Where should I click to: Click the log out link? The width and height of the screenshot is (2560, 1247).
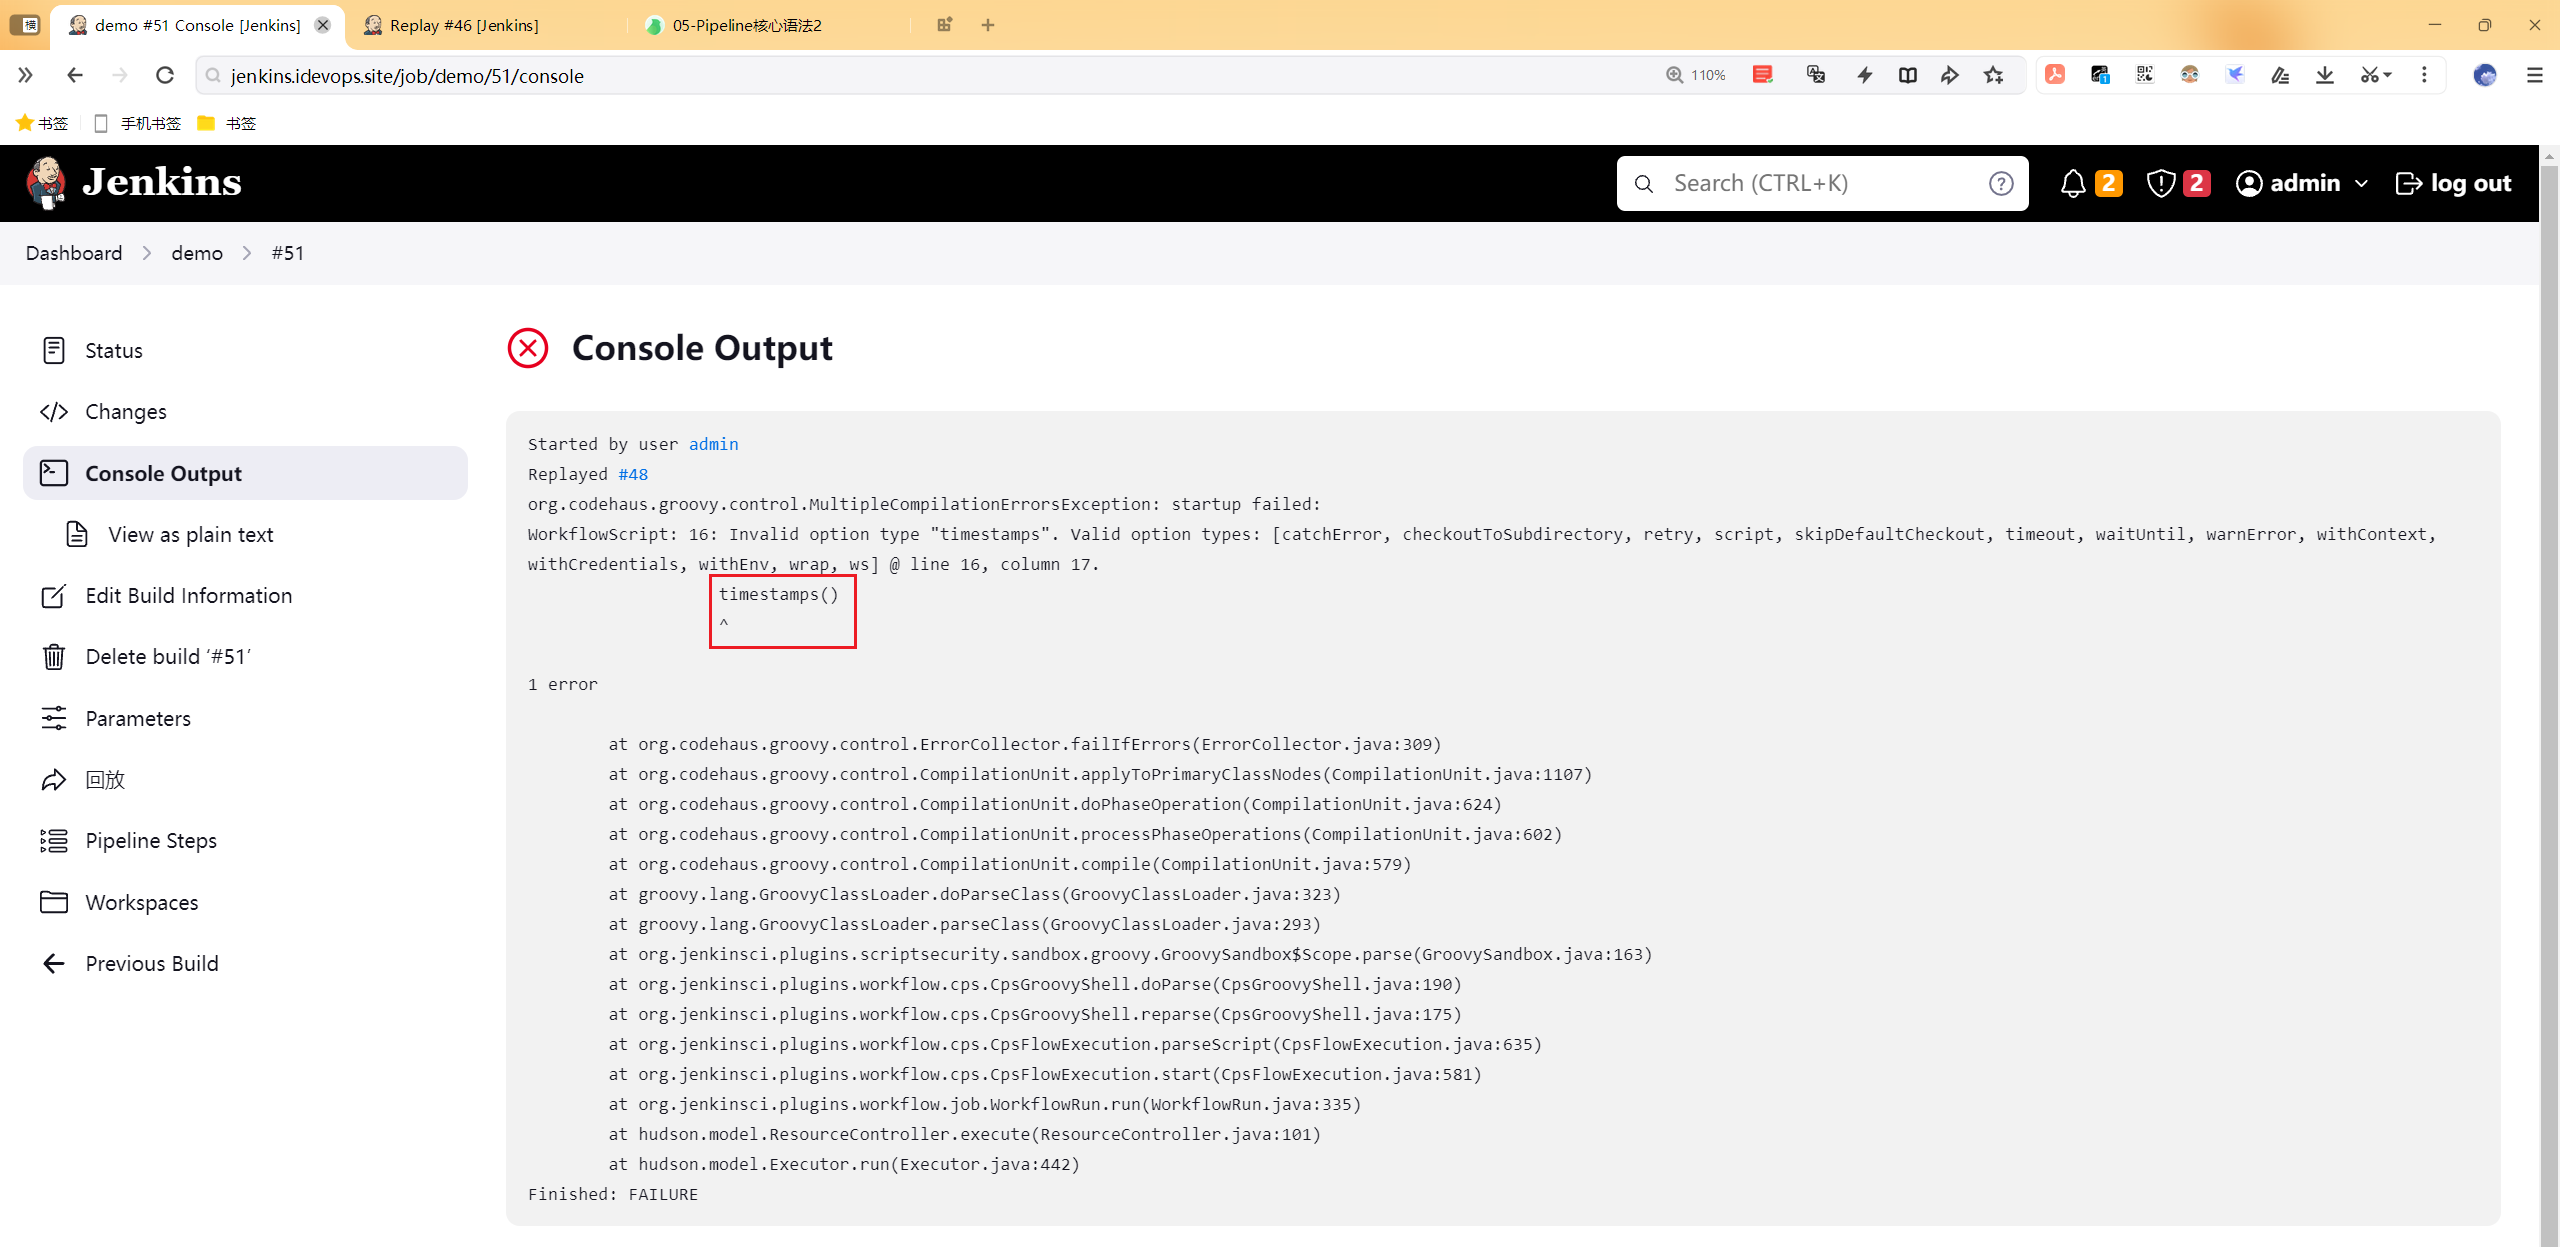2454,183
